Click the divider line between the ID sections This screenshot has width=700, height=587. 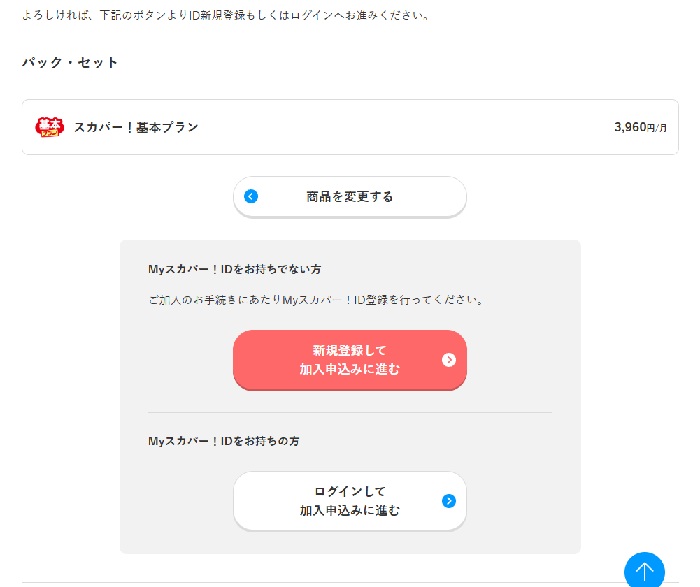click(x=350, y=412)
